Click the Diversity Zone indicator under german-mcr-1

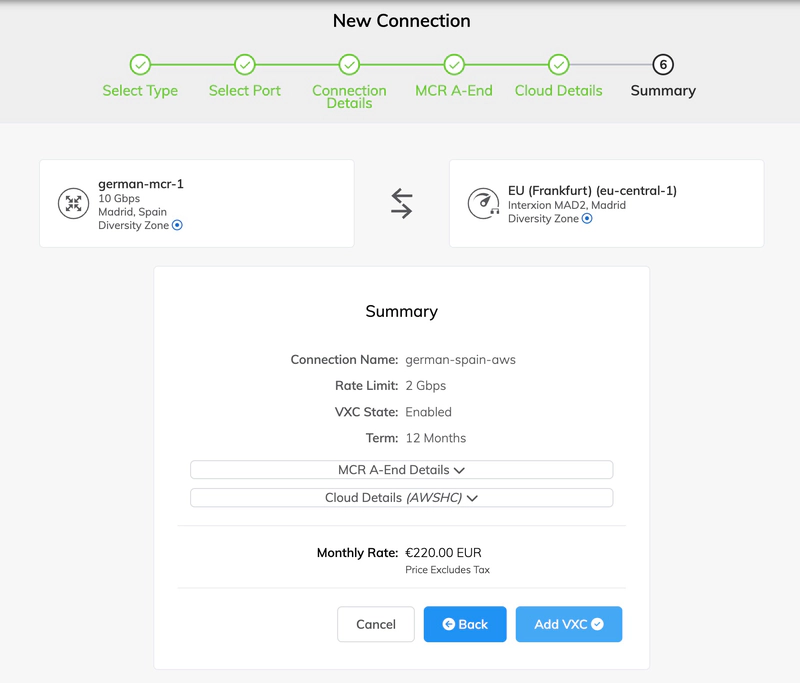(177, 226)
